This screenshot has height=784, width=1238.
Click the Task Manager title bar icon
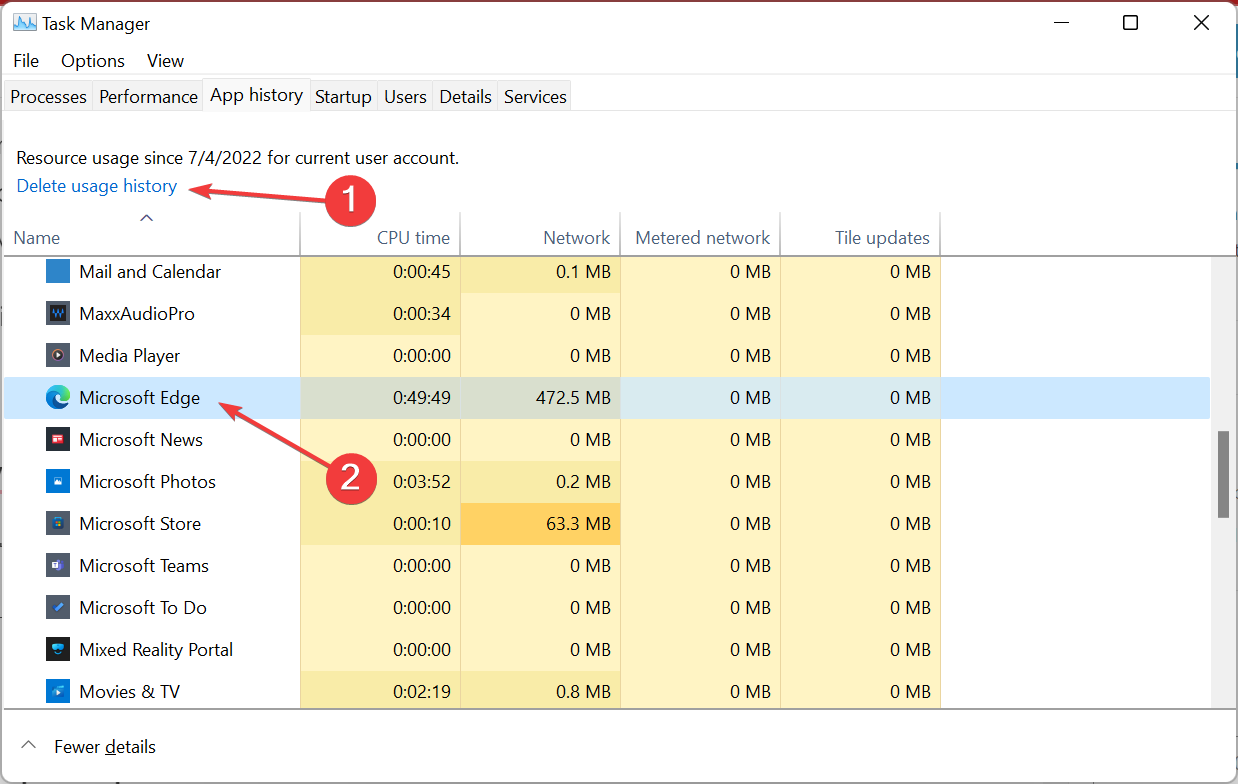point(25,23)
